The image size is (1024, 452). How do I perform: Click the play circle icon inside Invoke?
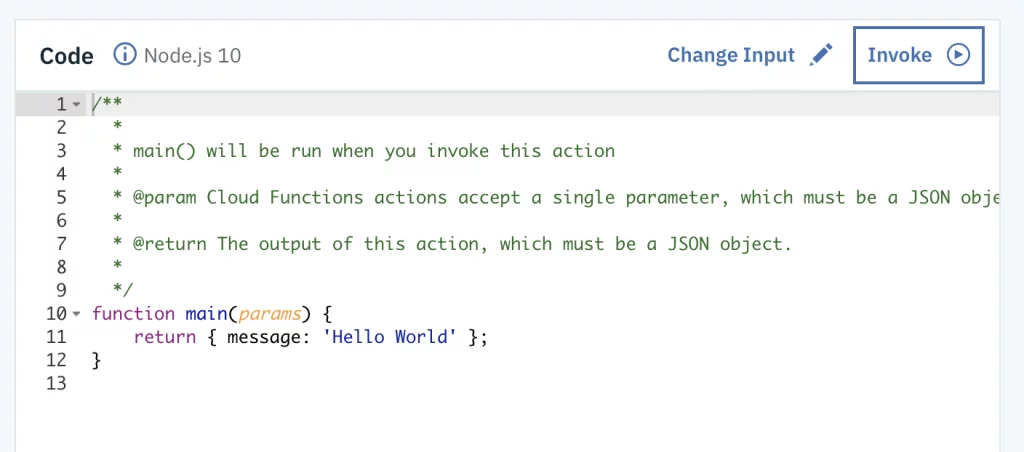point(959,55)
